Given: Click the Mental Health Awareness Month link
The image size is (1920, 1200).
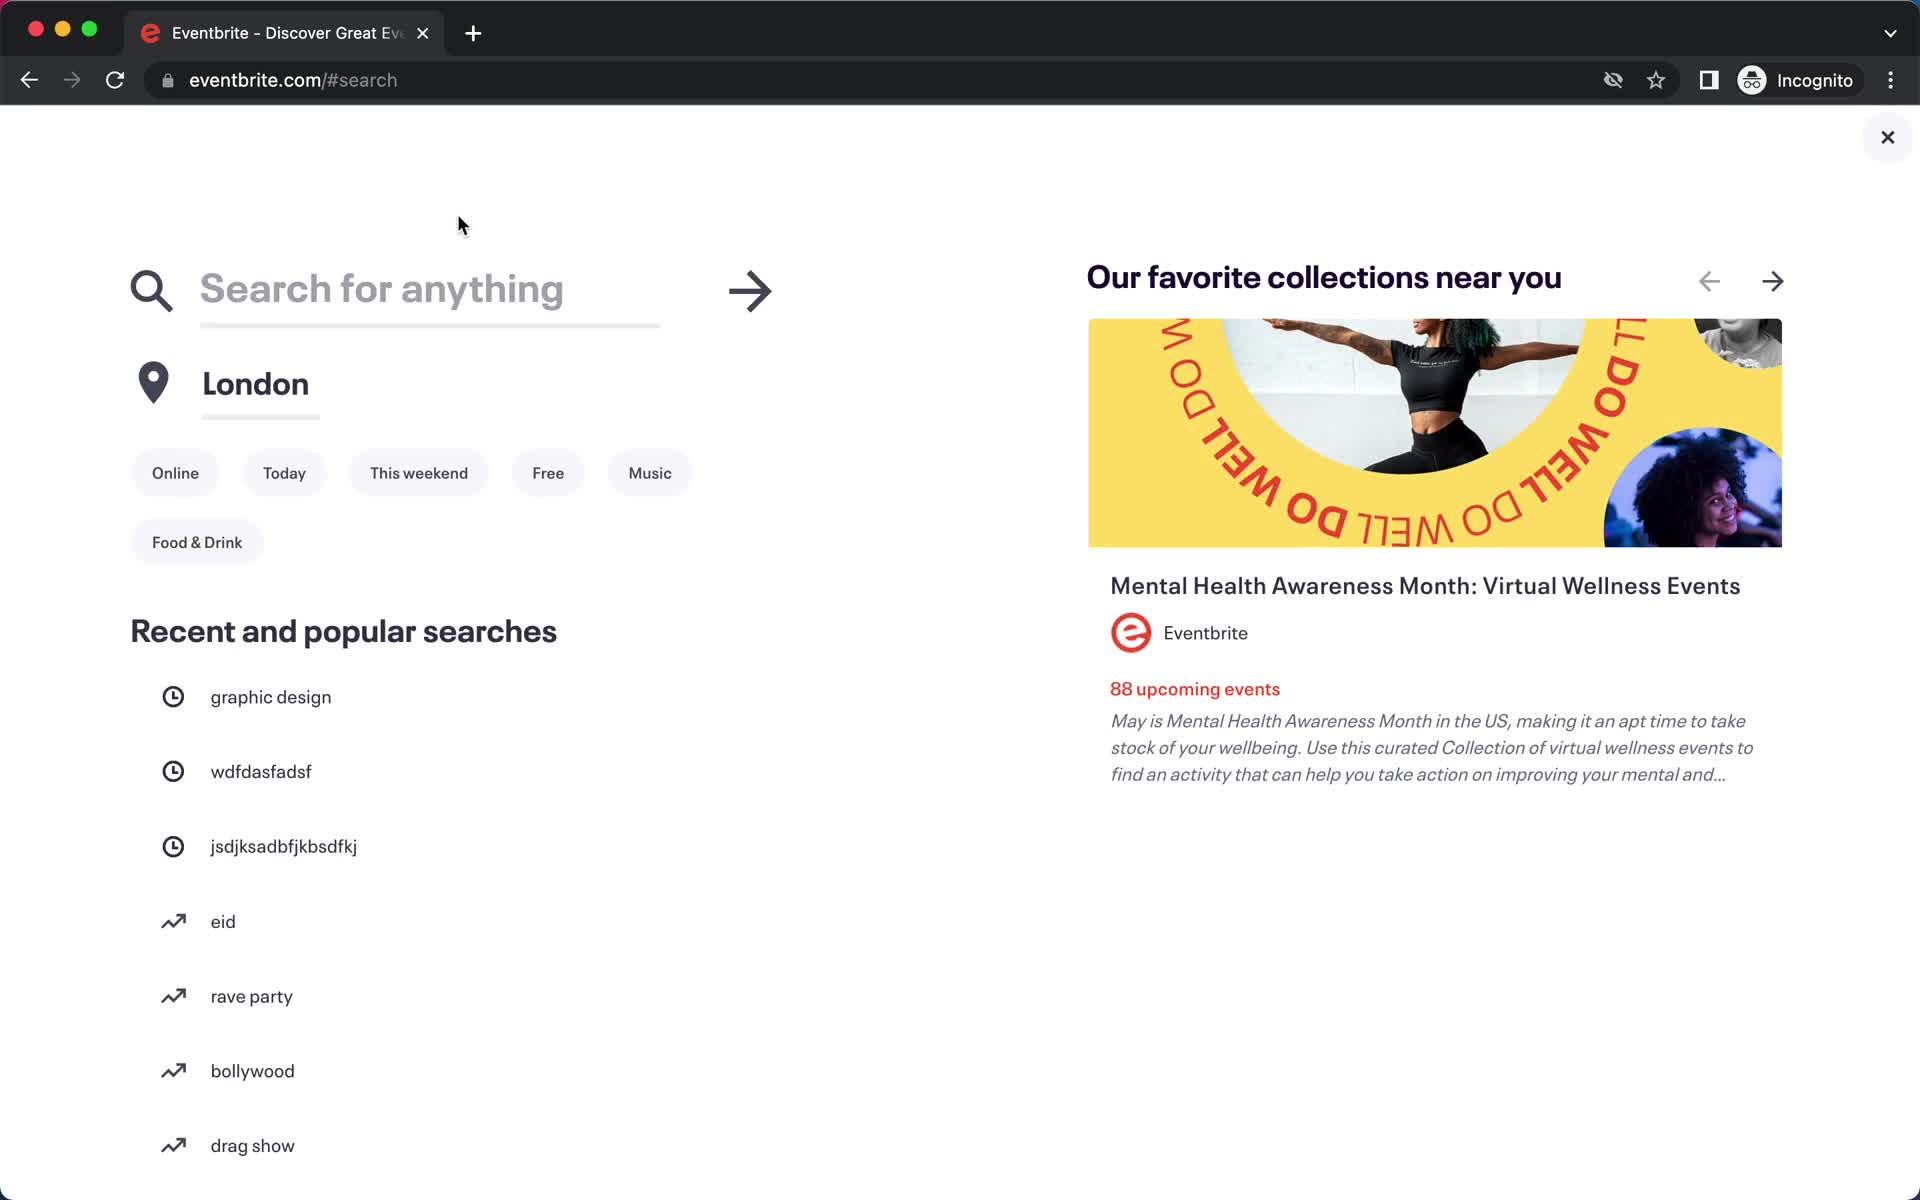Looking at the screenshot, I should 1425,585.
